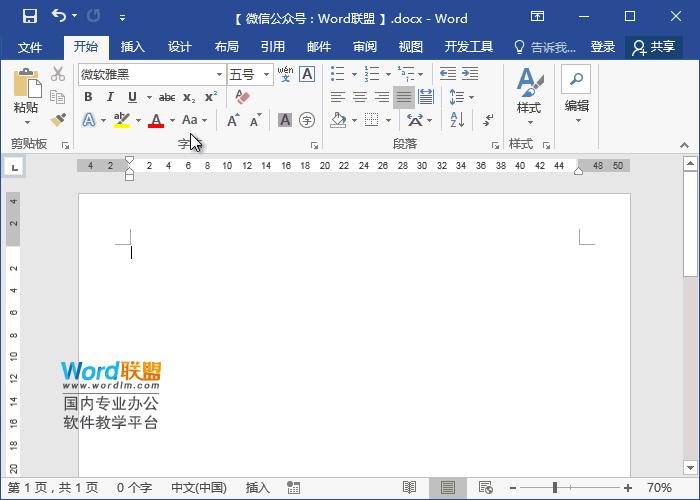Center align text
700x500 pixels.
click(360, 97)
